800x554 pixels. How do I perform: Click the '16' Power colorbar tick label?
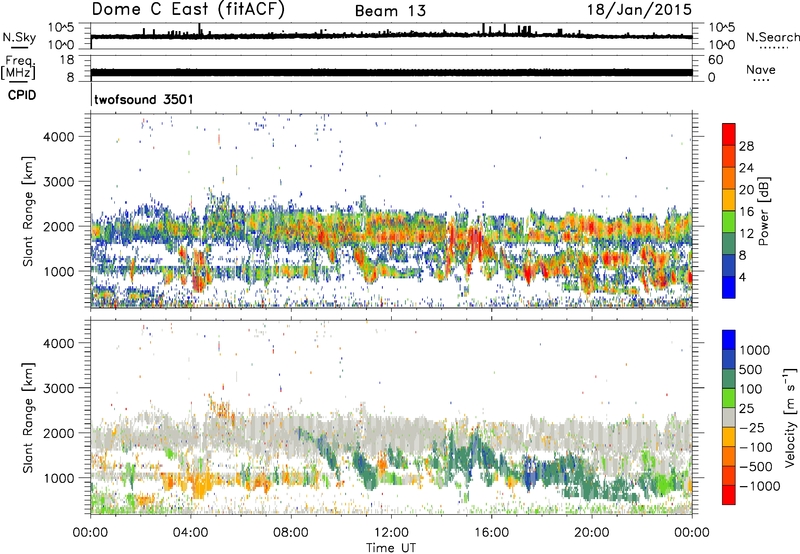[x=746, y=212]
